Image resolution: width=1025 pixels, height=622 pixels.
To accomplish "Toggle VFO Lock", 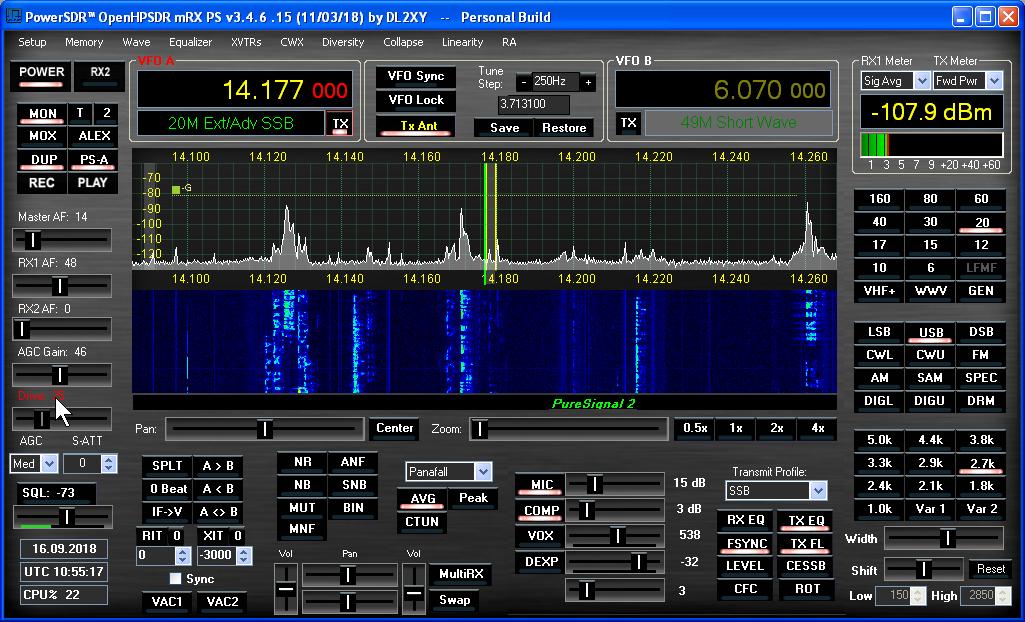I will 416,100.
